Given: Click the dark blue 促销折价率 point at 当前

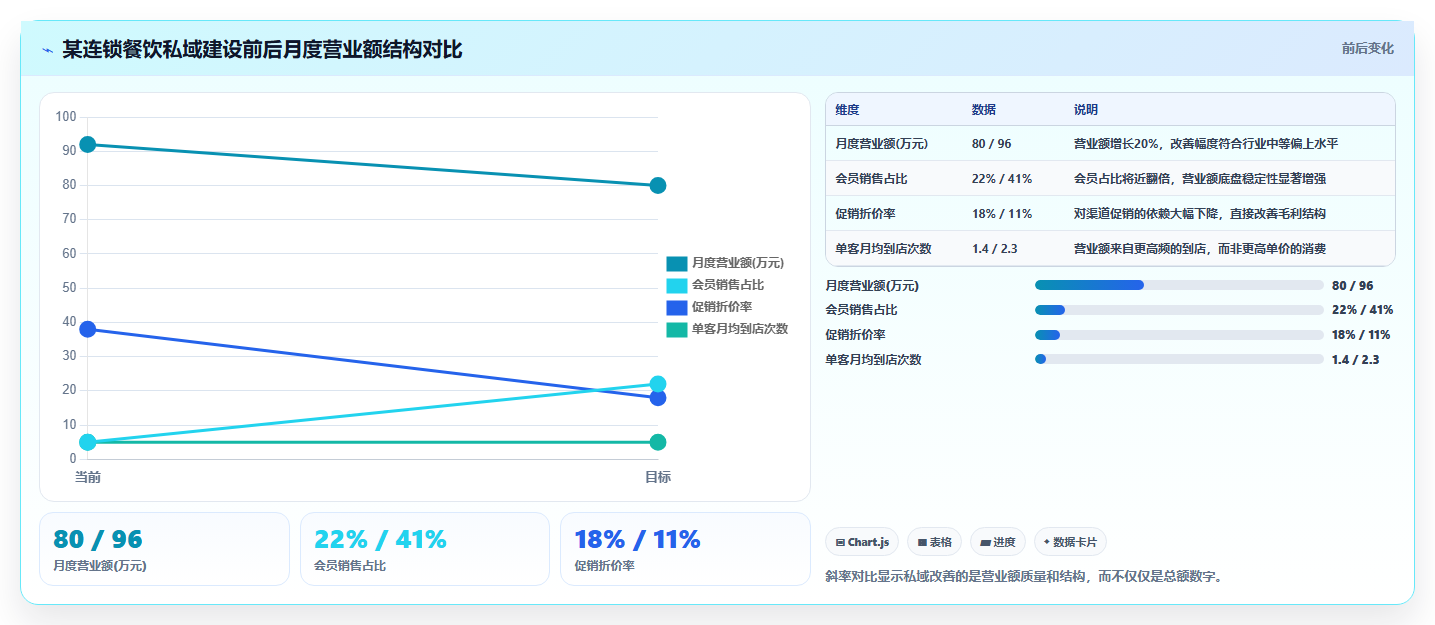Looking at the screenshot, I should [x=88, y=329].
